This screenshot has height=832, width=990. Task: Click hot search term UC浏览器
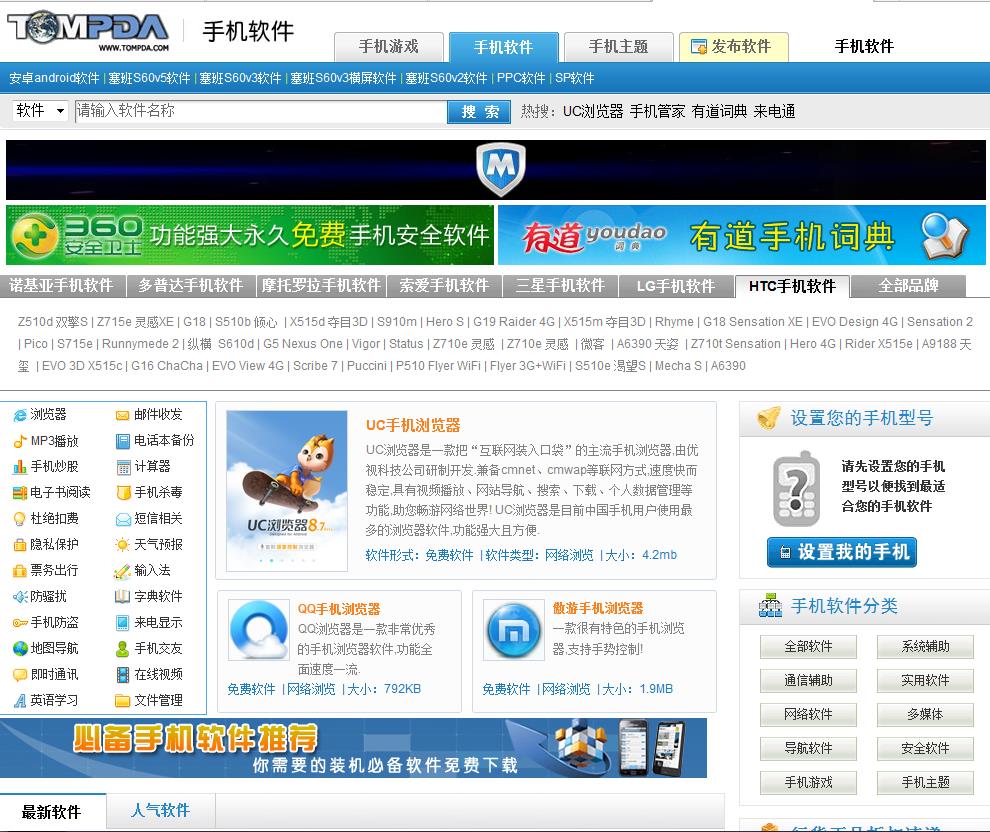coord(593,112)
